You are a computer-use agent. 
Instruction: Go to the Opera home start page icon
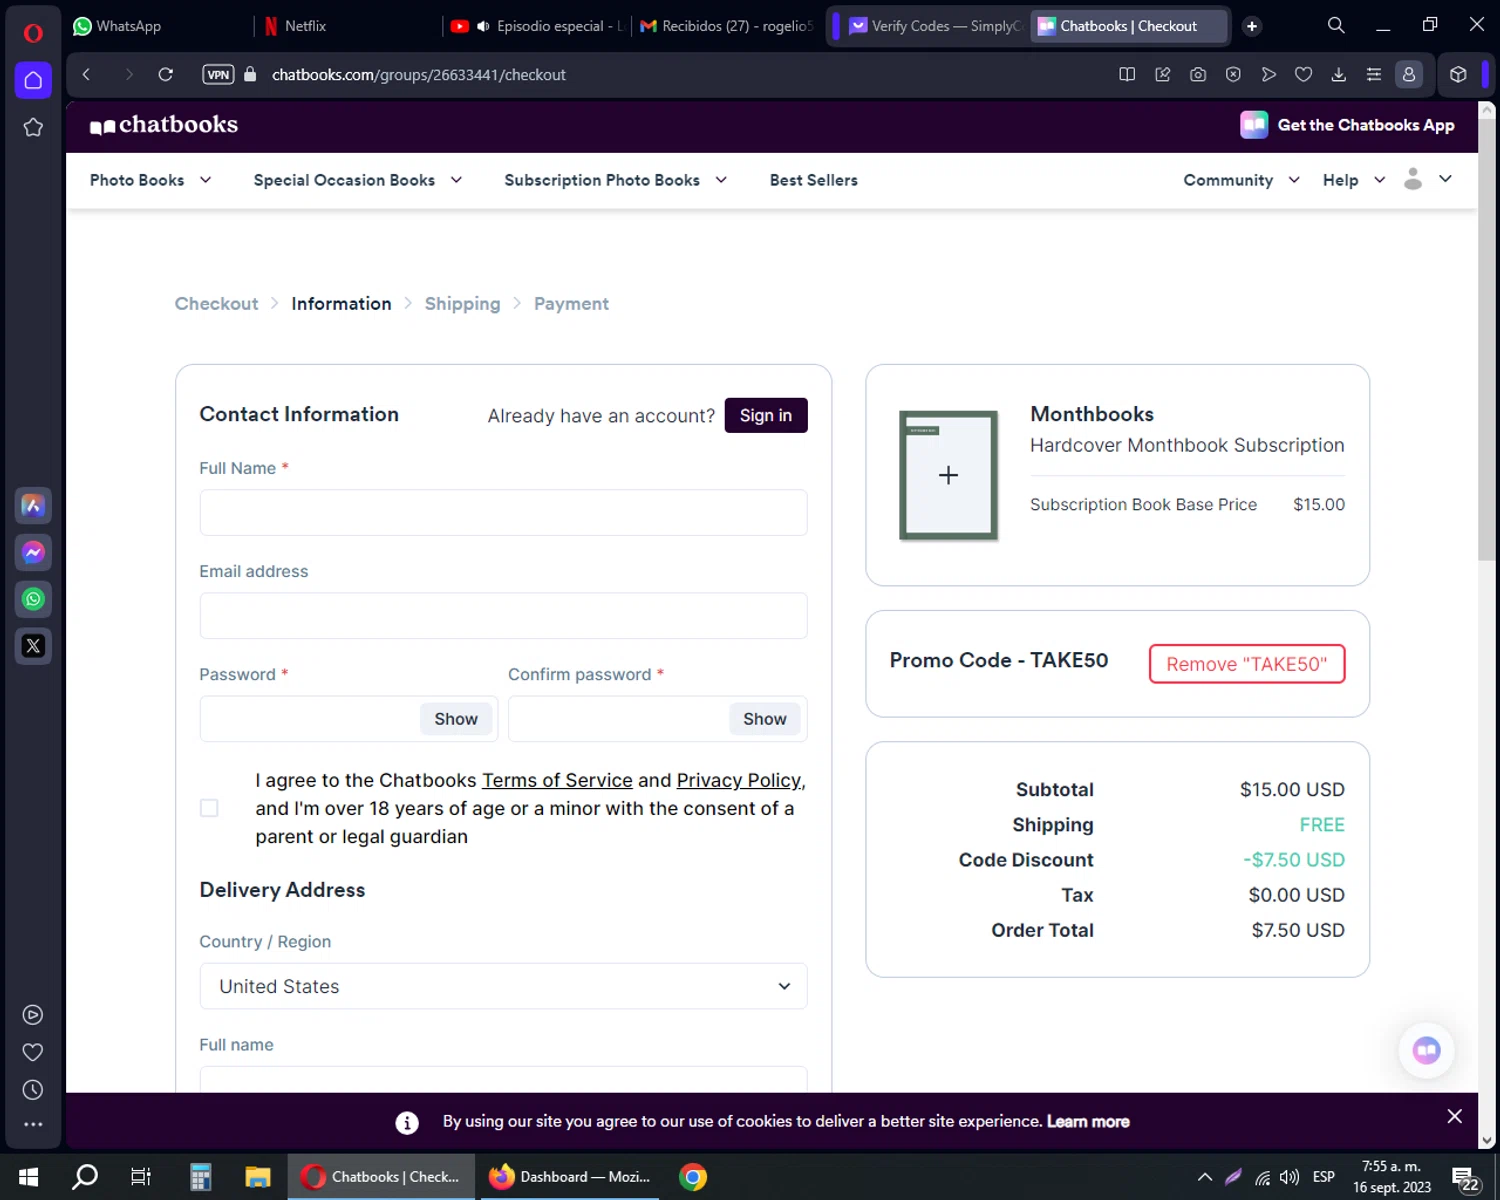point(33,80)
